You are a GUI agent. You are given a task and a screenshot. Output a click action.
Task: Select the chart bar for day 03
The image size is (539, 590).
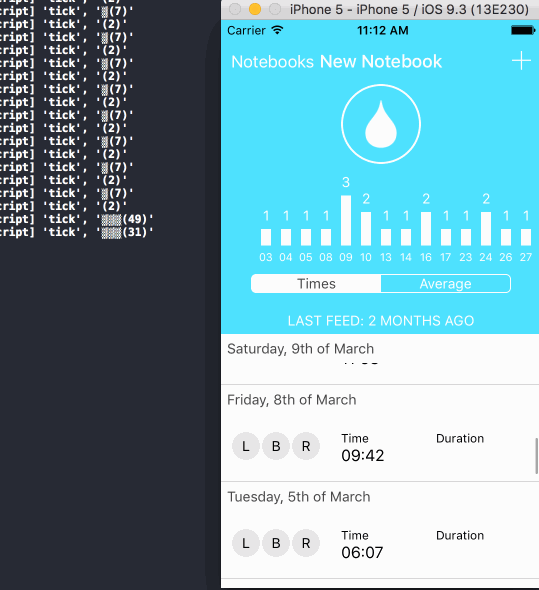[266, 237]
